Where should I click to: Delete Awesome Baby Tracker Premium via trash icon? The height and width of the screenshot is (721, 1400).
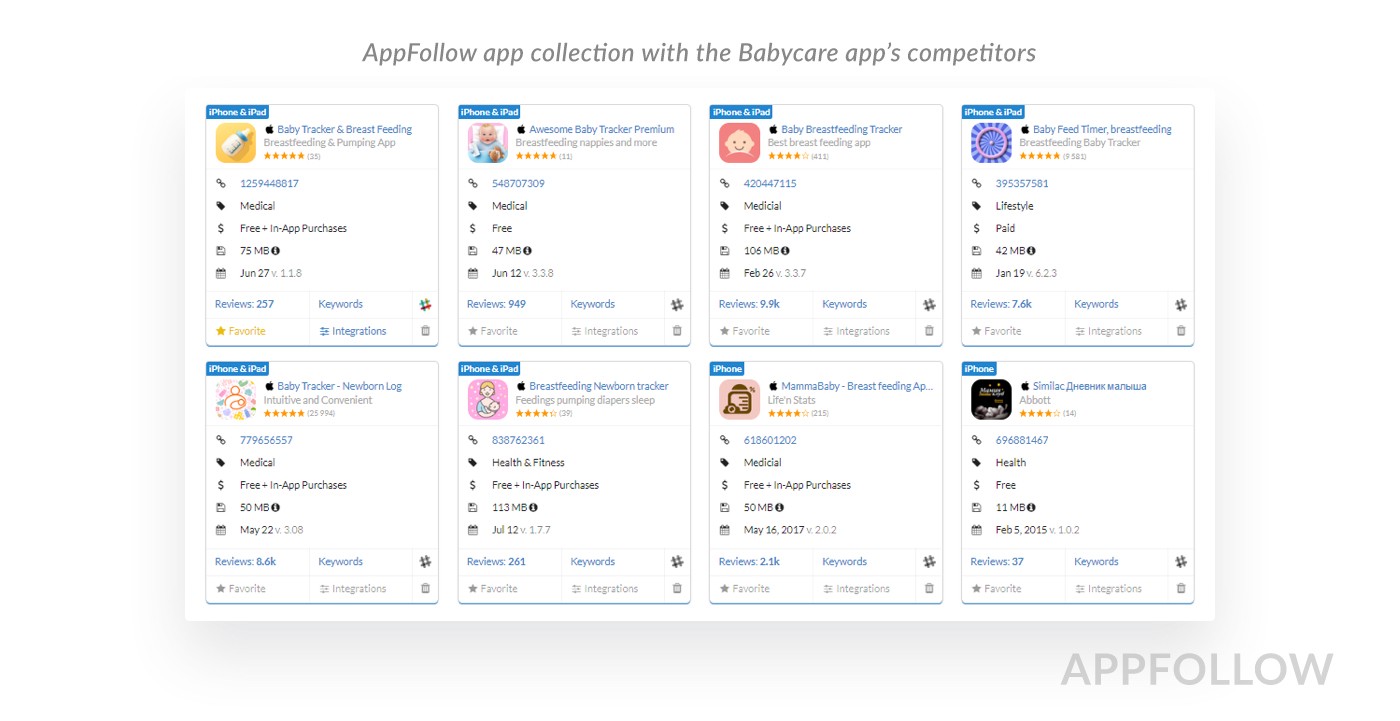pos(677,331)
